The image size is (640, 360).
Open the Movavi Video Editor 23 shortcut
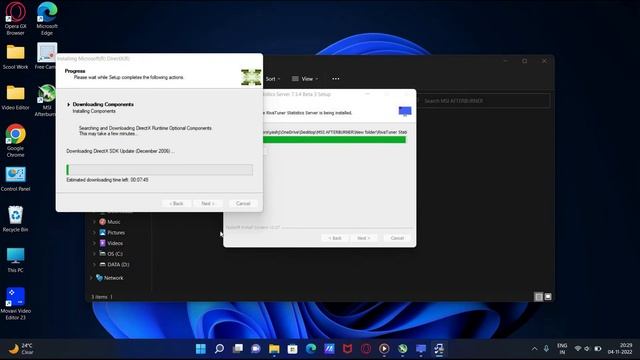pyautogui.click(x=16, y=303)
